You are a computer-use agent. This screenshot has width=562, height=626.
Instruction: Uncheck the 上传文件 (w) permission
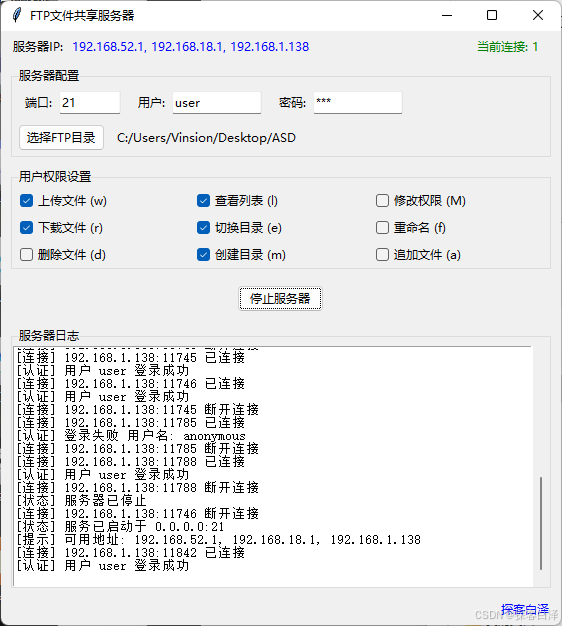tap(26, 200)
